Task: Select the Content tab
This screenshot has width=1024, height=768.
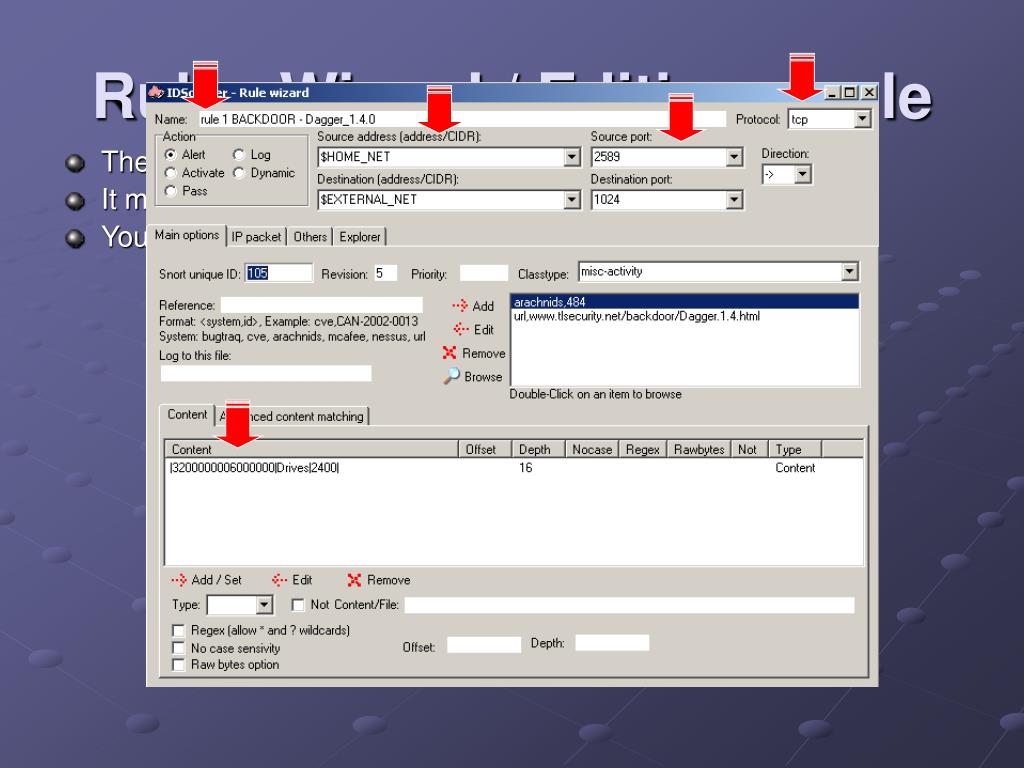Action: (x=187, y=415)
